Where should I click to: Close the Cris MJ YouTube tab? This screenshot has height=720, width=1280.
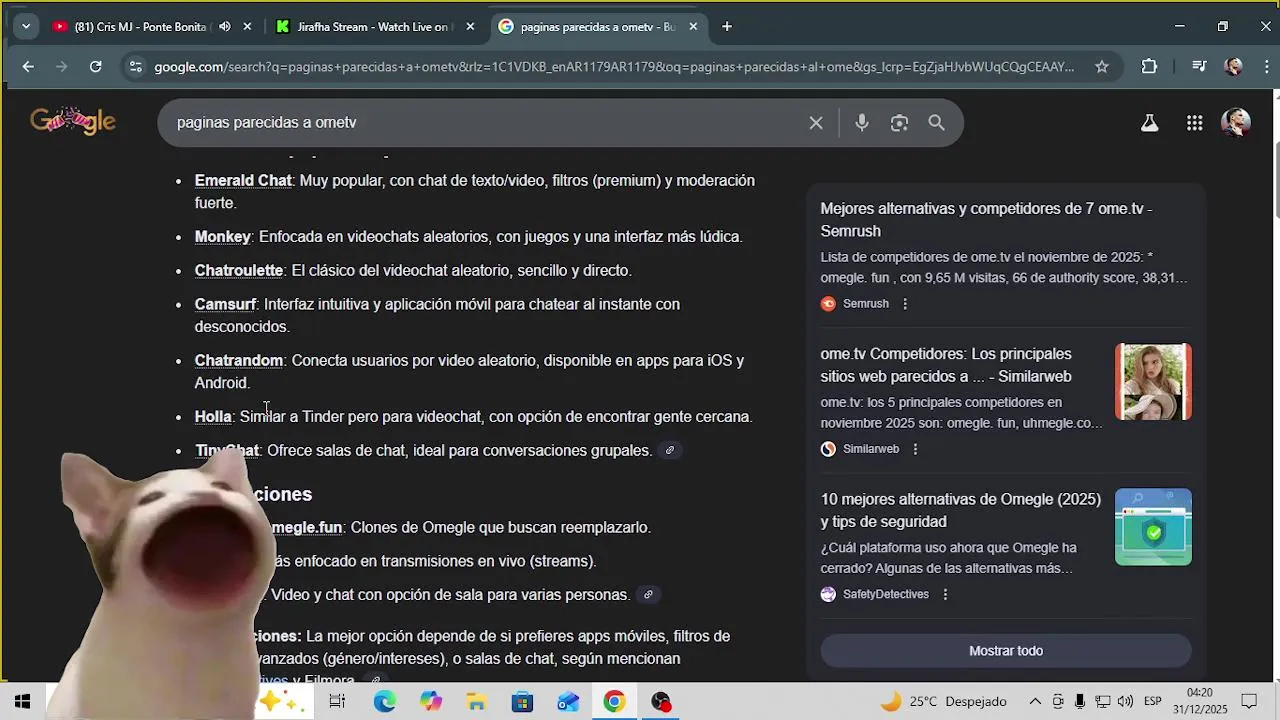pyautogui.click(x=248, y=27)
